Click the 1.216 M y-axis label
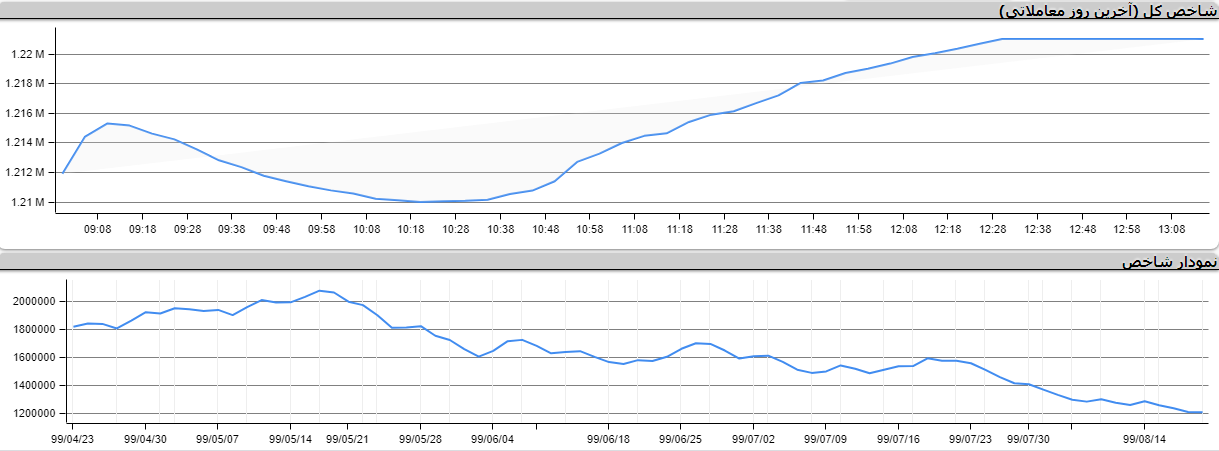 click(28, 114)
